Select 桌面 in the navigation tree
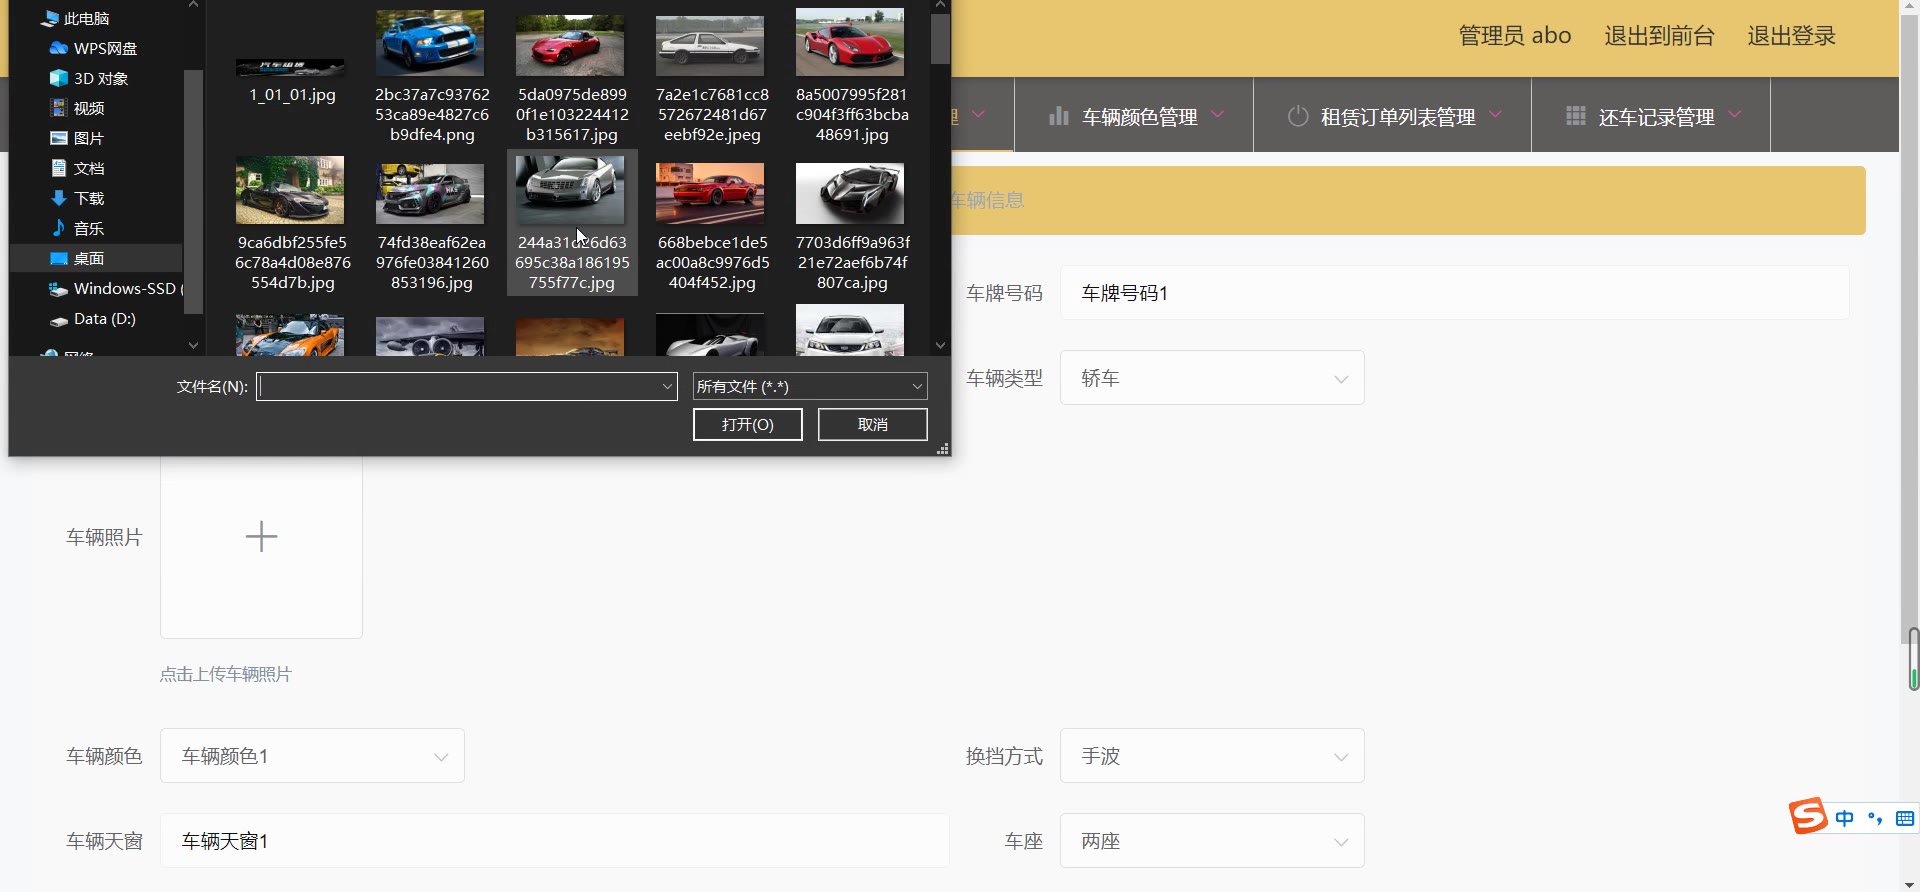Viewport: 1920px width, 892px height. click(88, 258)
